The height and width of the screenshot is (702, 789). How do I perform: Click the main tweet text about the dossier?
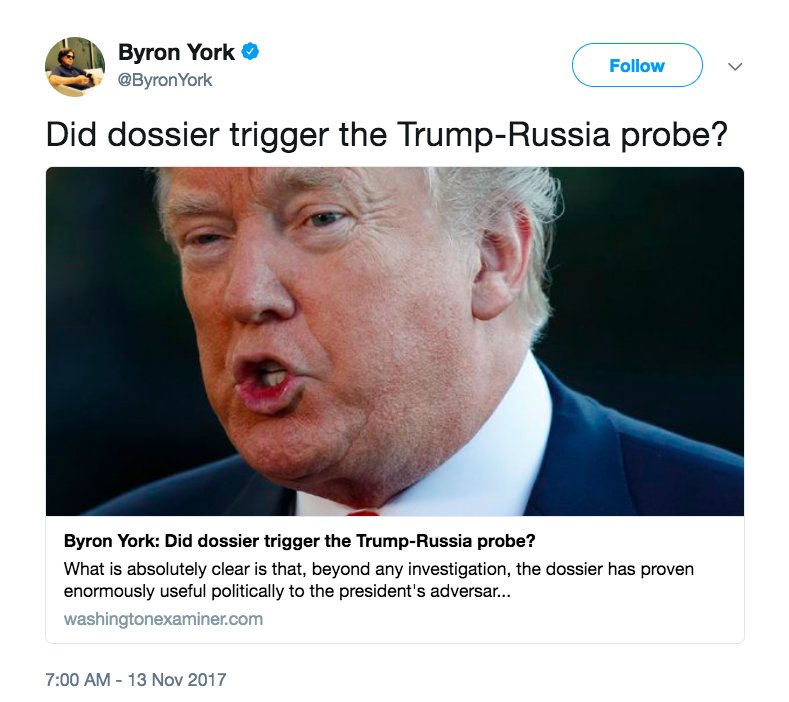click(386, 135)
